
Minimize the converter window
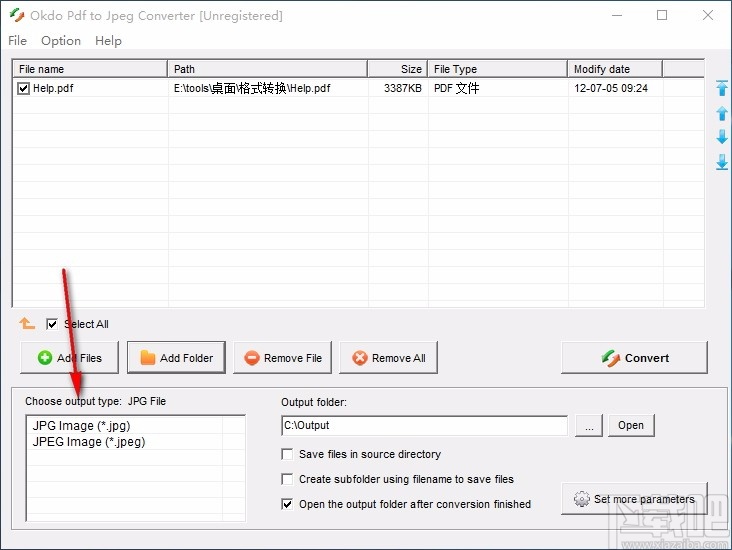tap(617, 15)
